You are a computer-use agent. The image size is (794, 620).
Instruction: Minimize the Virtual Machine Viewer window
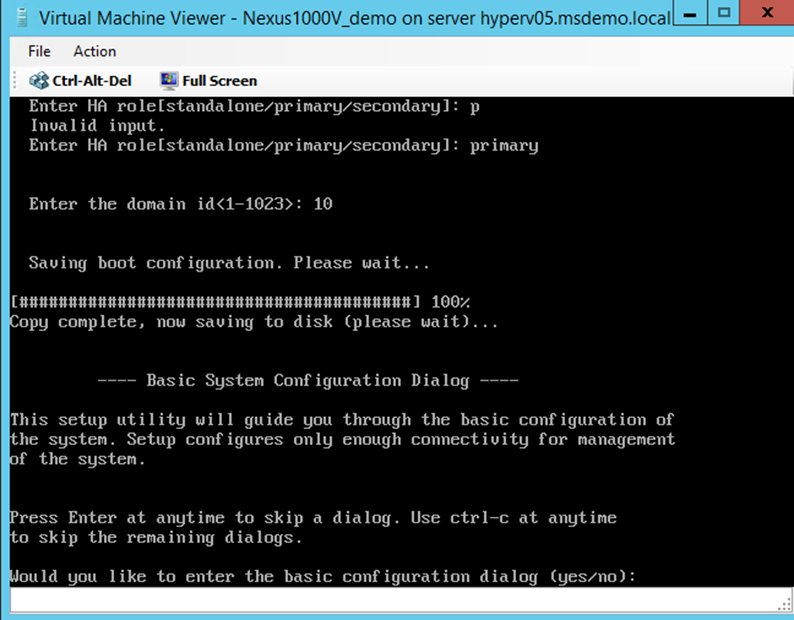[x=689, y=13]
